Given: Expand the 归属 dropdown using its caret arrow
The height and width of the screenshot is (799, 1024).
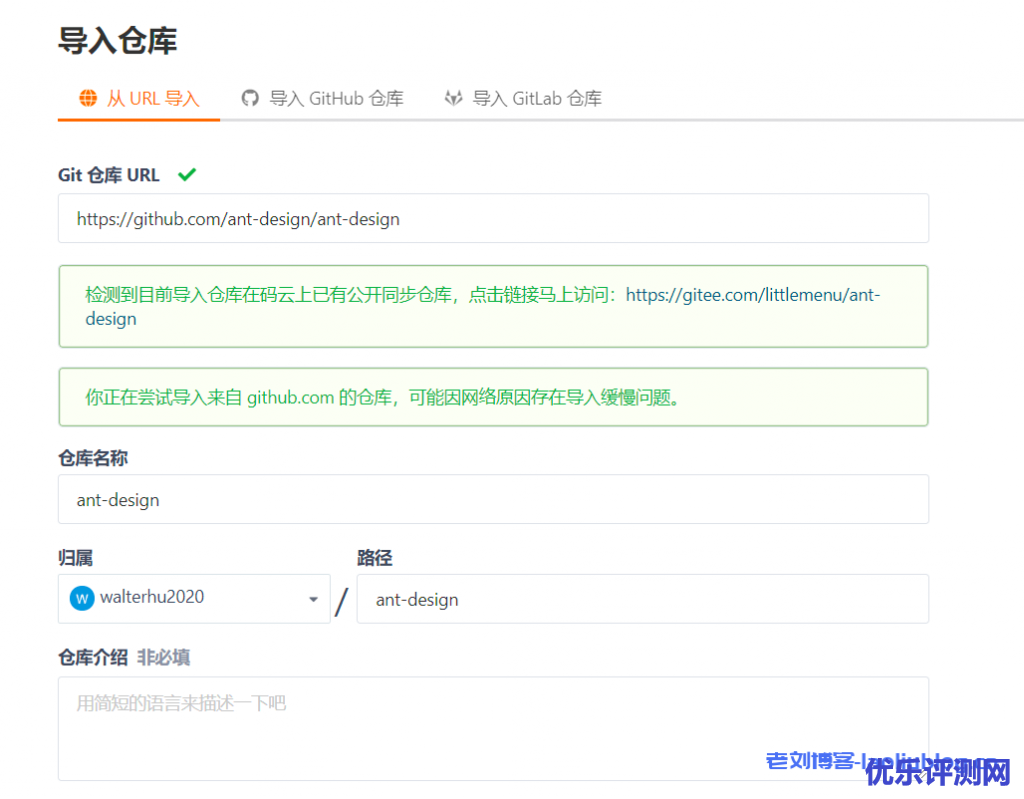Looking at the screenshot, I should [x=313, y=599].
